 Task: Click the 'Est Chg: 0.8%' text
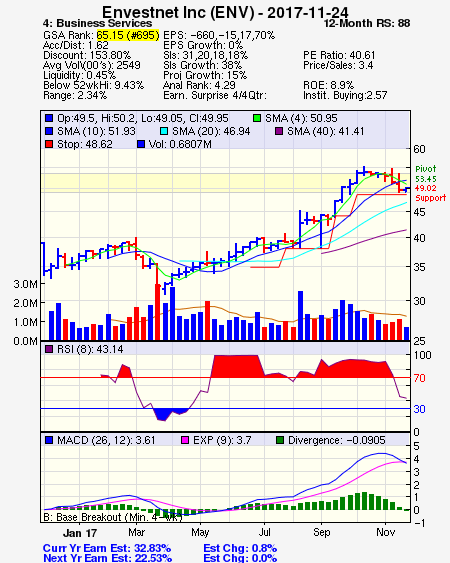click(x=240, y=549)
